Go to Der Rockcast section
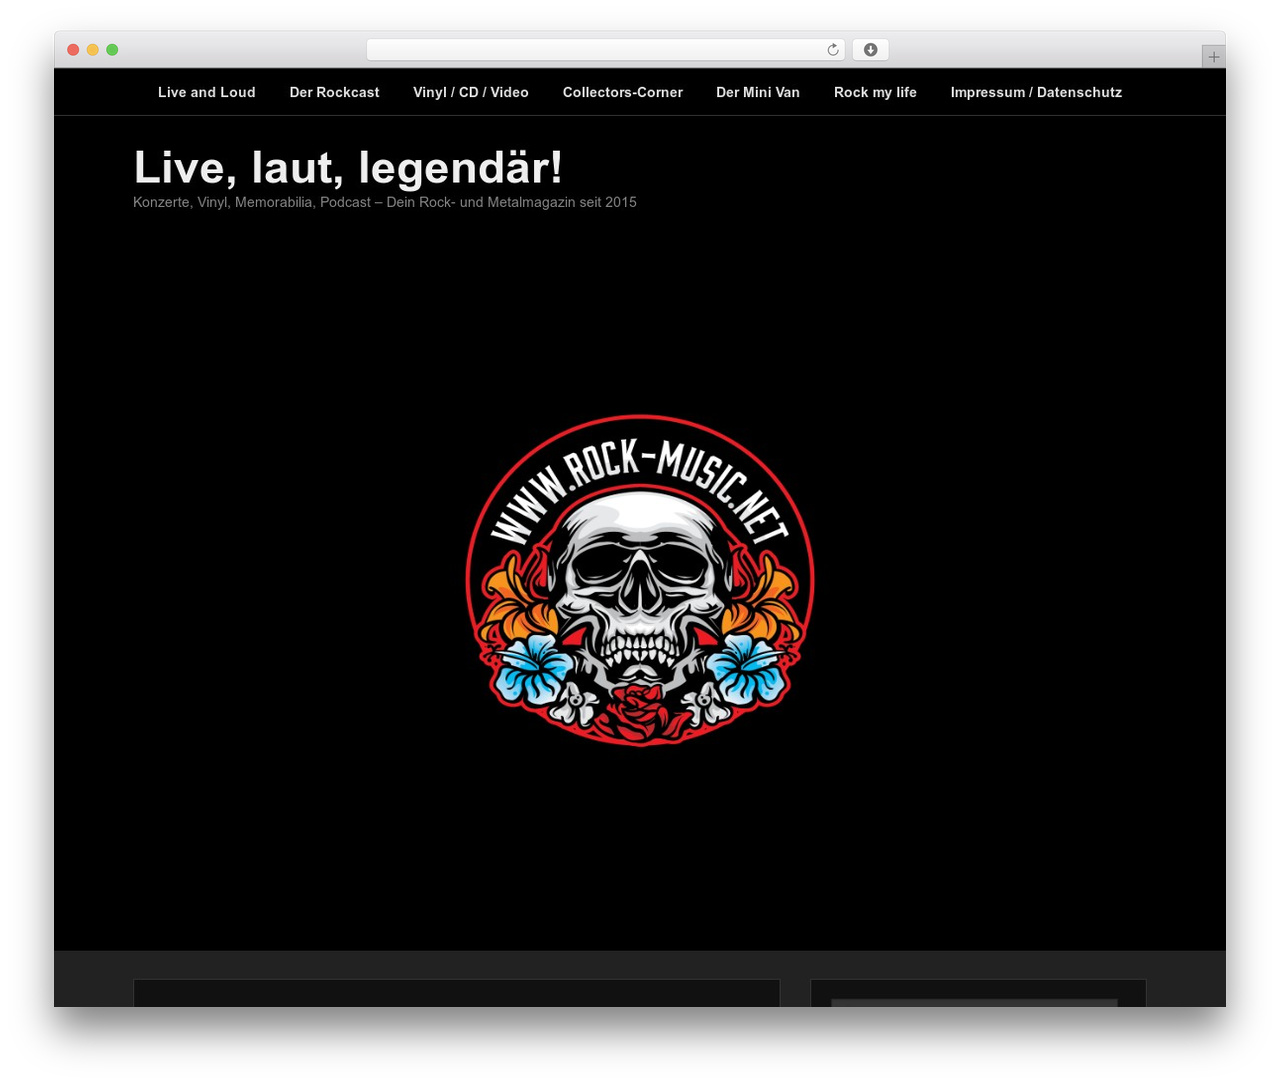1280x1084 pixels. [334, 92]
